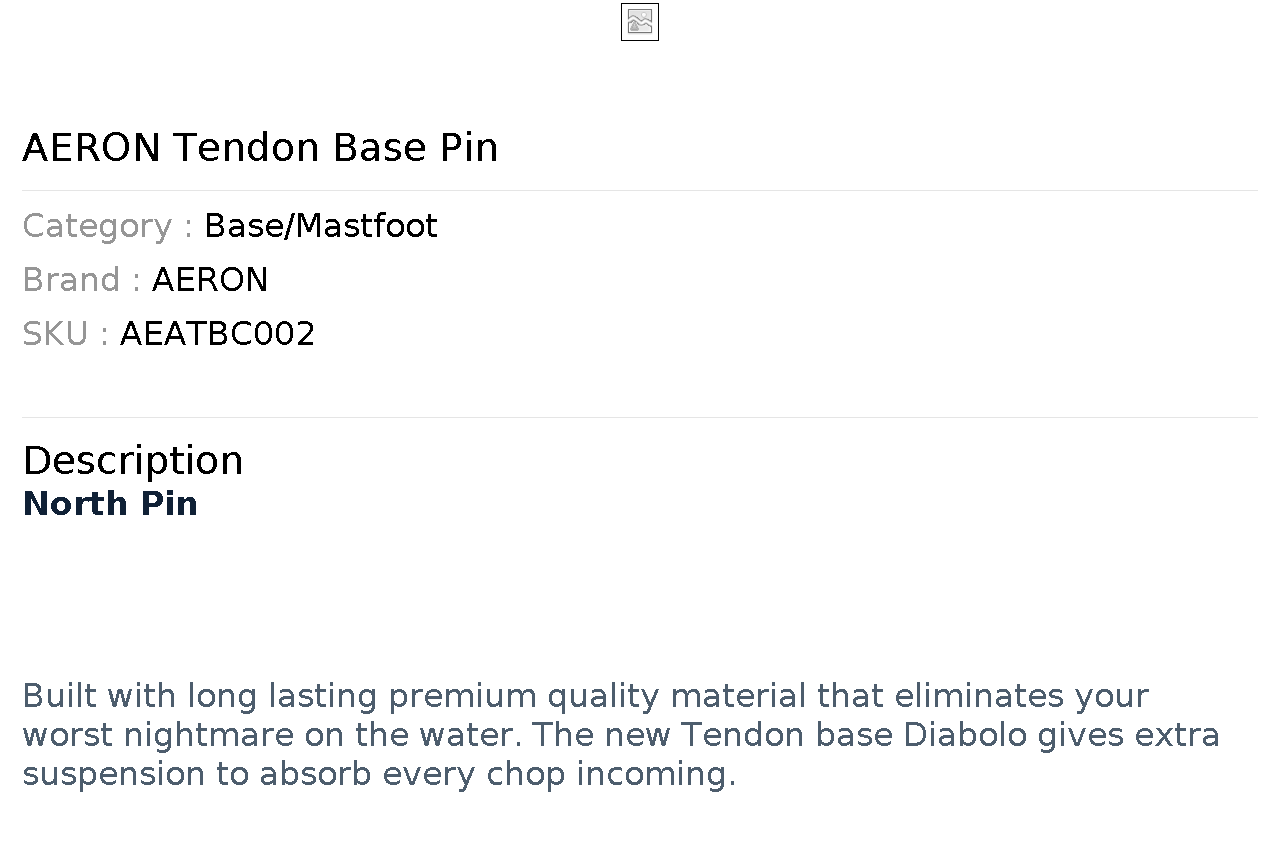
Task: Click the AERON Tendon Base Pin title
Action: click(x=260, y=148)
